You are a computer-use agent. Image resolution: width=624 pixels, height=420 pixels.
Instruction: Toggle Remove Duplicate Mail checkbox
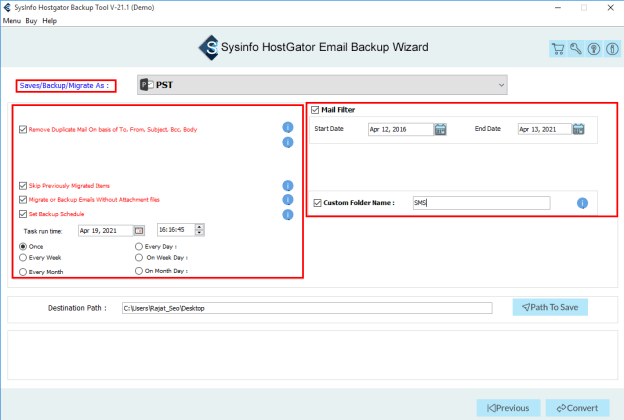click(x=23, y=129)
